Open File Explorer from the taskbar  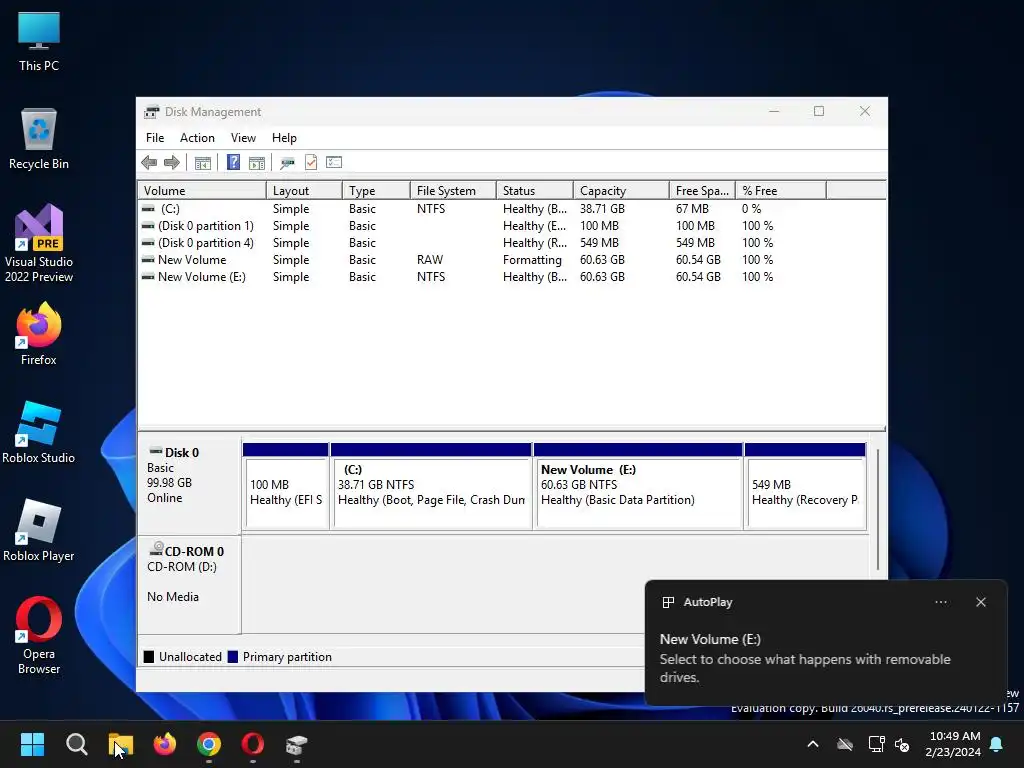(x=121, y=744)
